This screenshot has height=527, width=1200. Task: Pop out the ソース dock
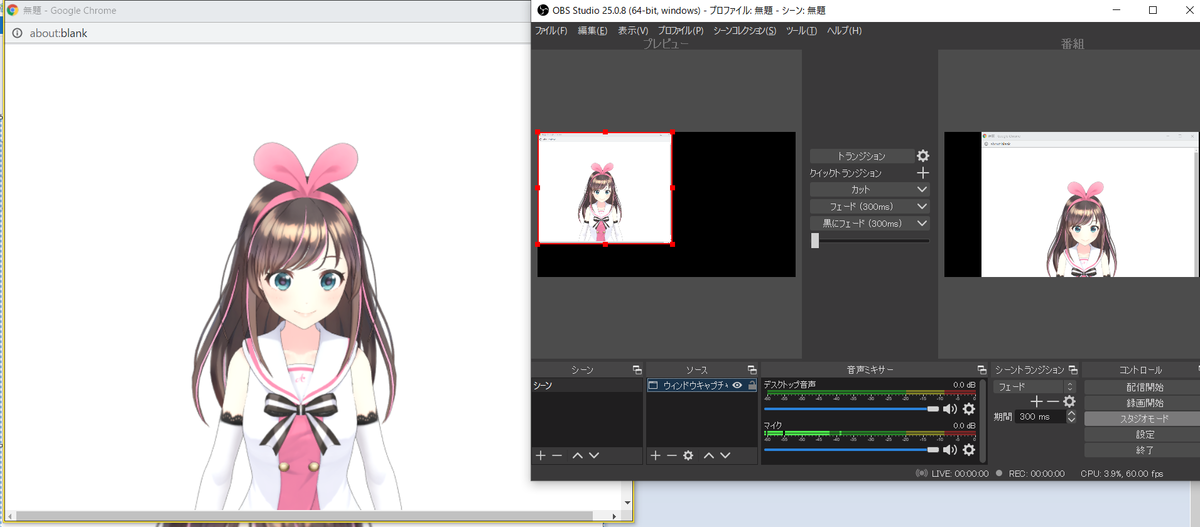751,370
